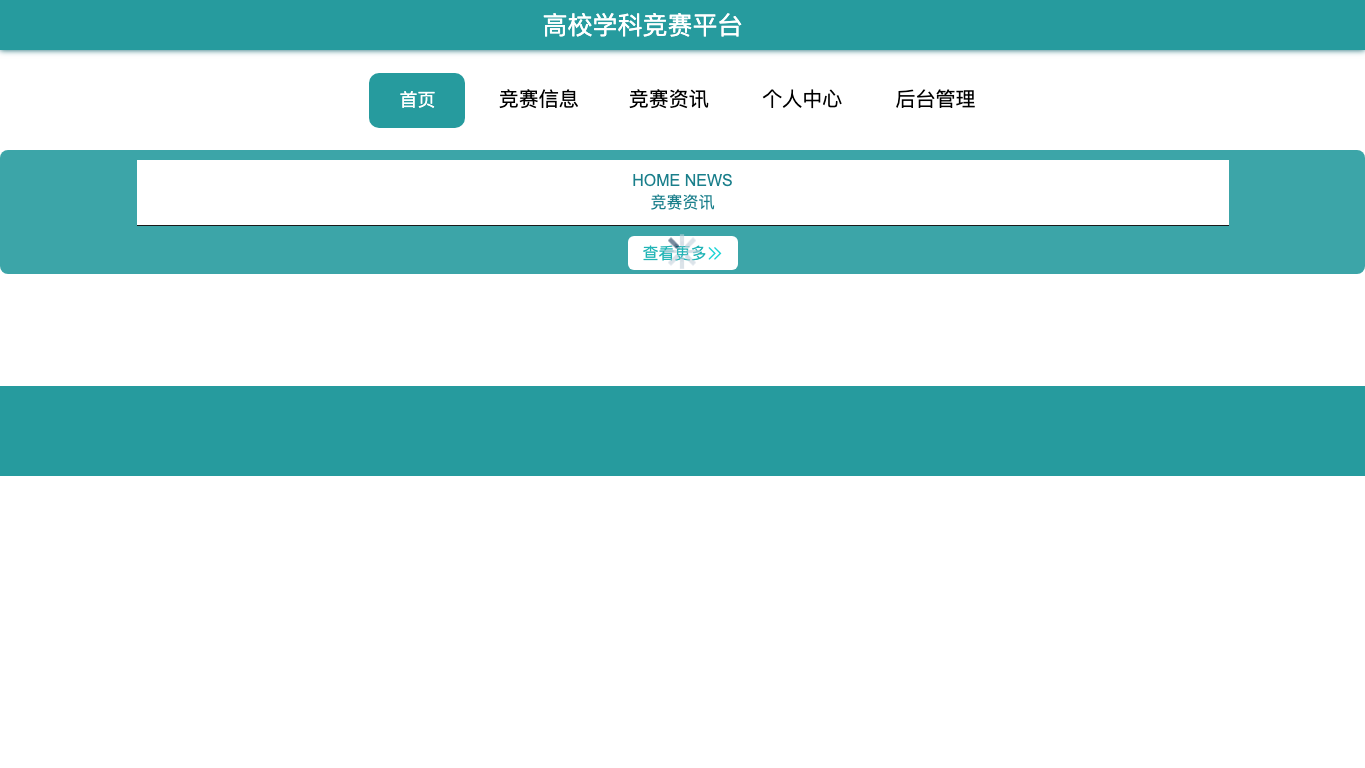This screenshot has height=768, width=1365.
Task: Click the empty white gap above the footer
Action: coord(682,330)
